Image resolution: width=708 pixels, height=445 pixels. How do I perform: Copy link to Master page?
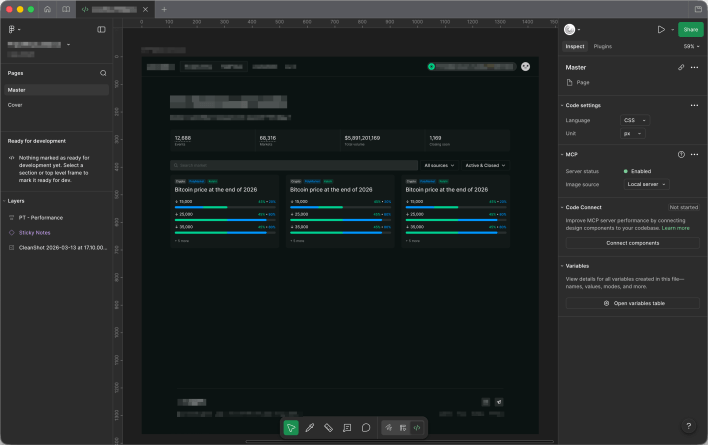681,67
